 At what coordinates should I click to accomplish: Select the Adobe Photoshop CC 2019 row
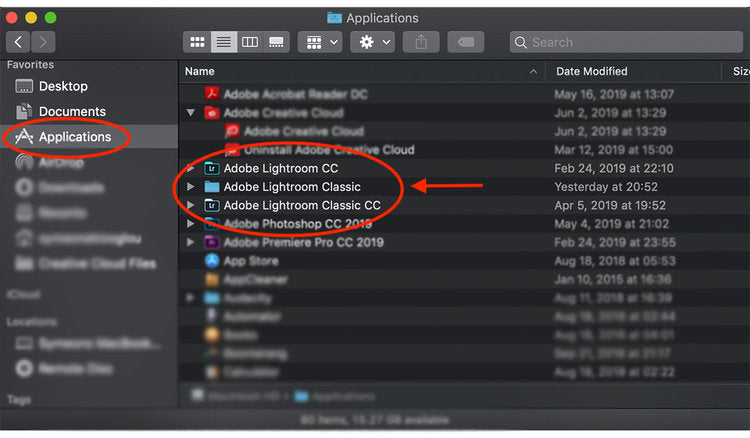464,224
